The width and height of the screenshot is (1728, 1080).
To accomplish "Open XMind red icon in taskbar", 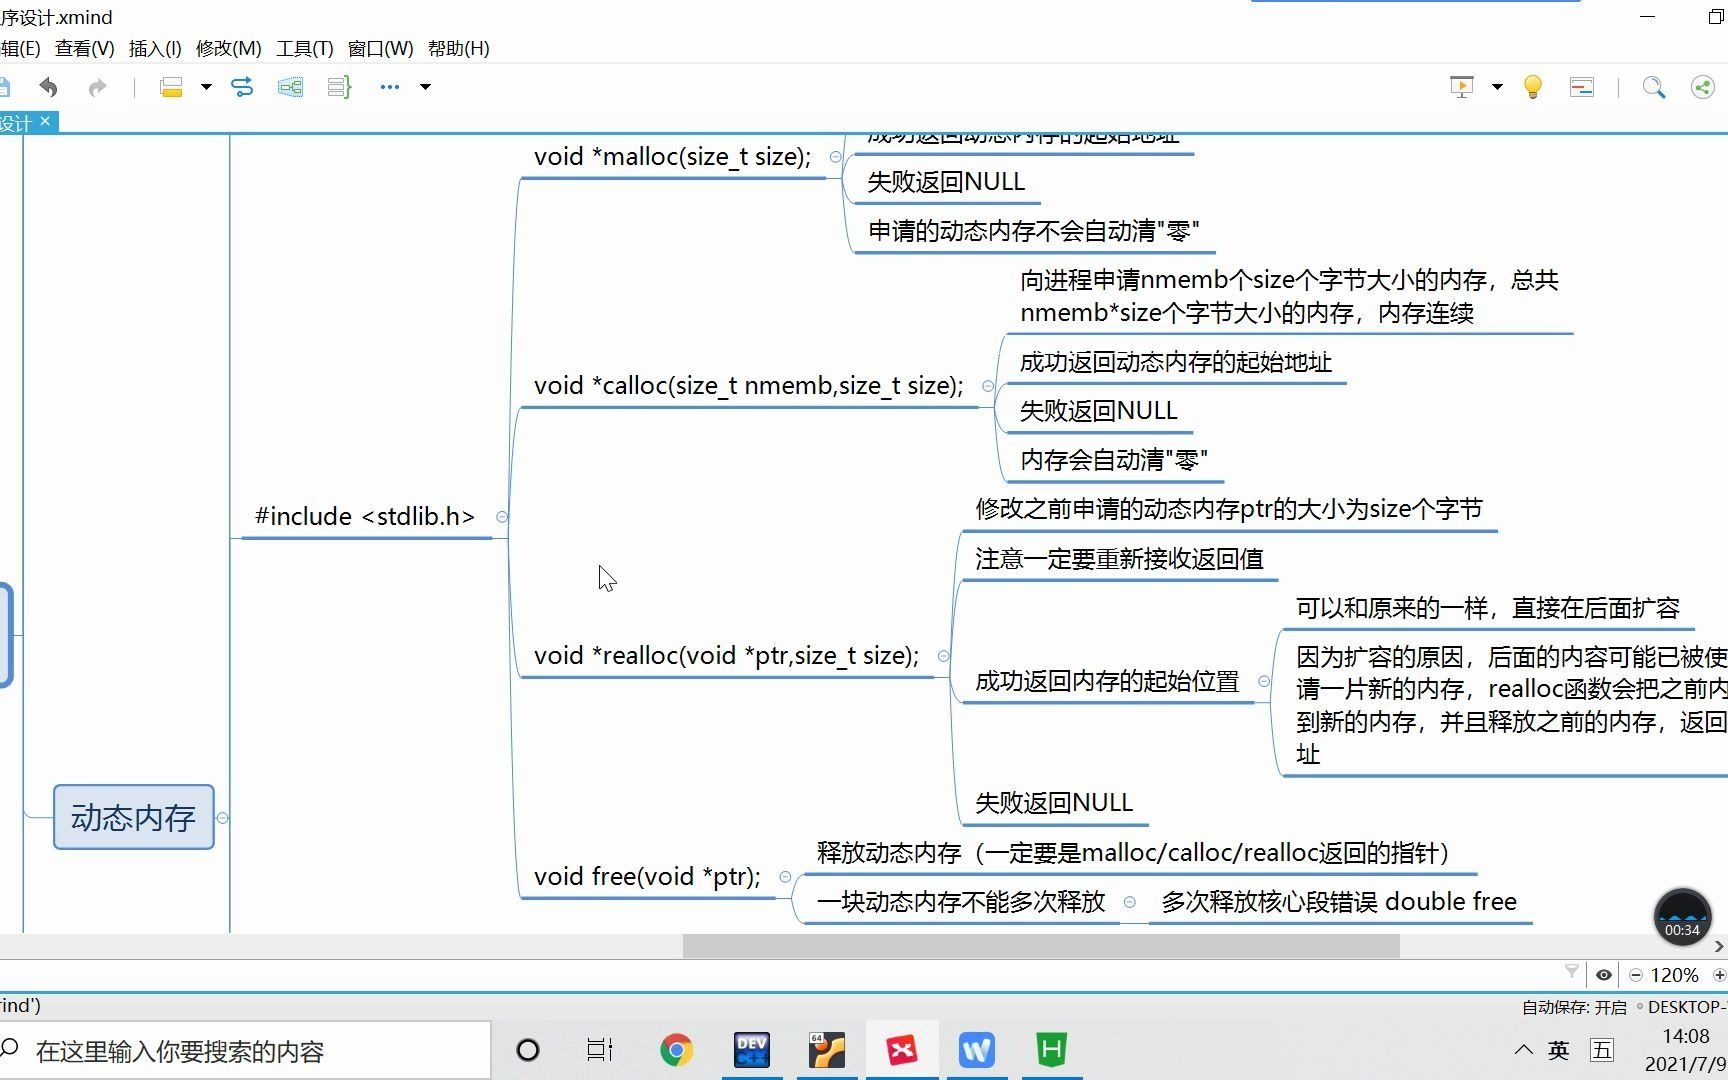I will coord(902,1050).
